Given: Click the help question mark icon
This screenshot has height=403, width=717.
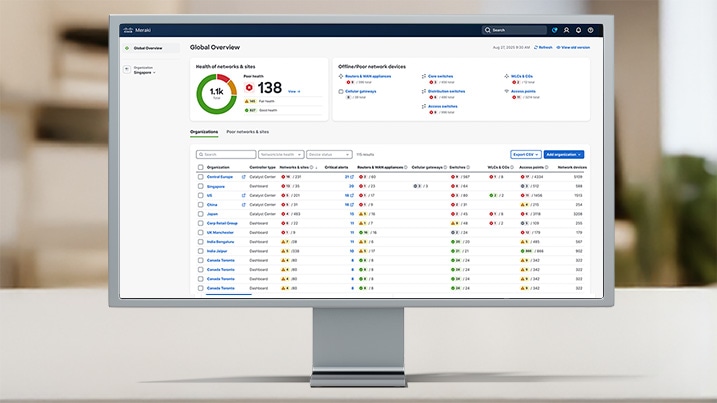Looking at the screenshot, I should 590,30.
